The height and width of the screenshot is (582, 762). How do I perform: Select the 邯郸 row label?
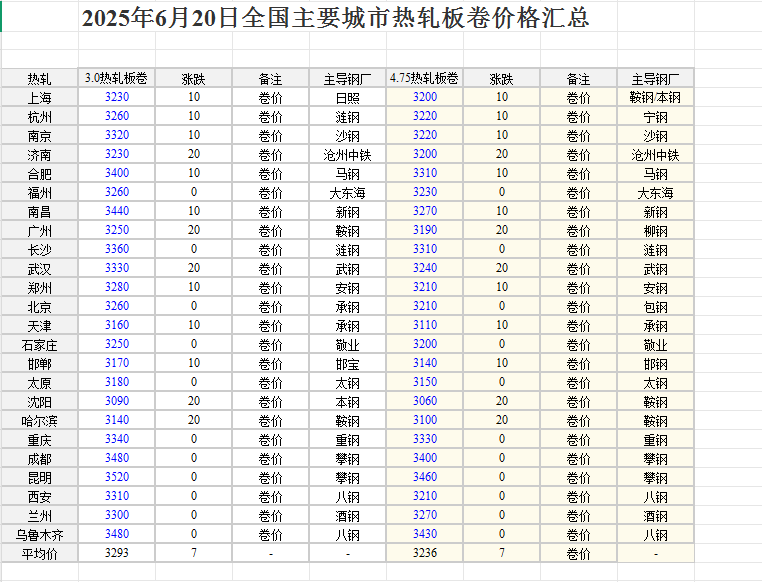(39, 363)
